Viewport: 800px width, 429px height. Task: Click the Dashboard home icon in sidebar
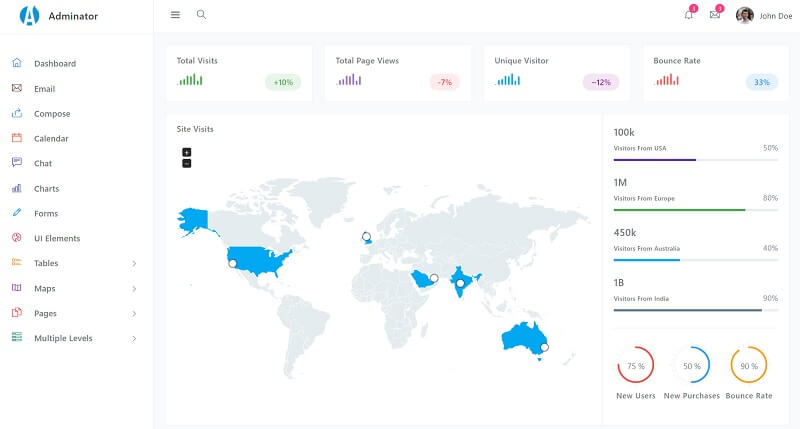point(17,63)
